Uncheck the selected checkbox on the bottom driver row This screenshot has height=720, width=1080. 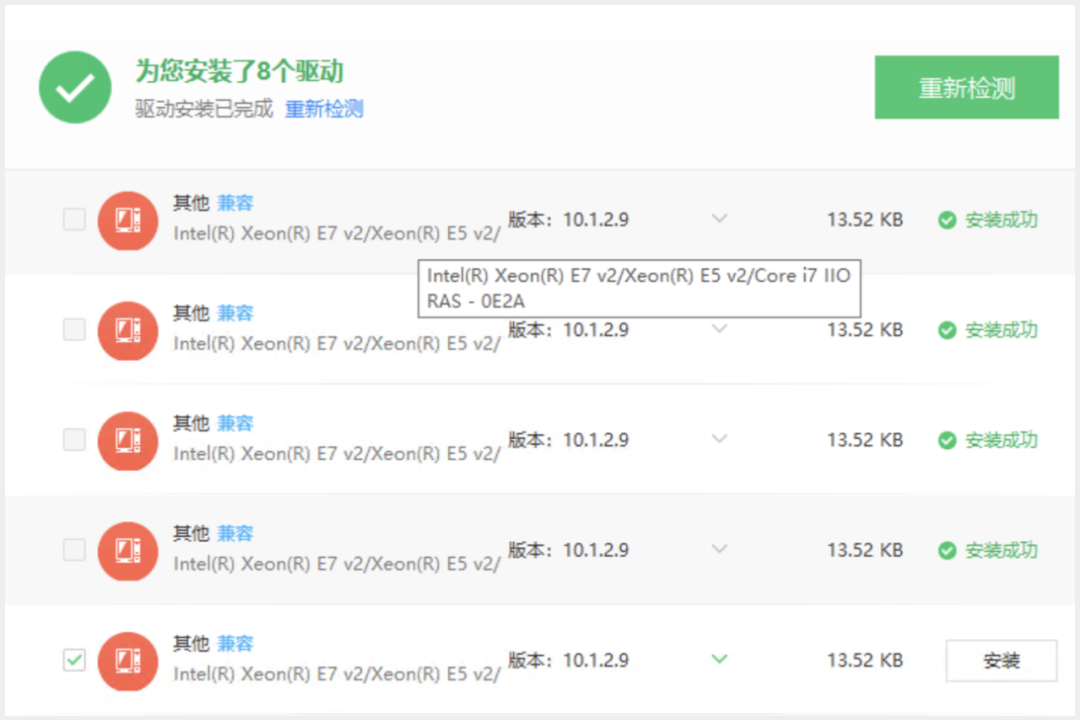coord(73,661)
